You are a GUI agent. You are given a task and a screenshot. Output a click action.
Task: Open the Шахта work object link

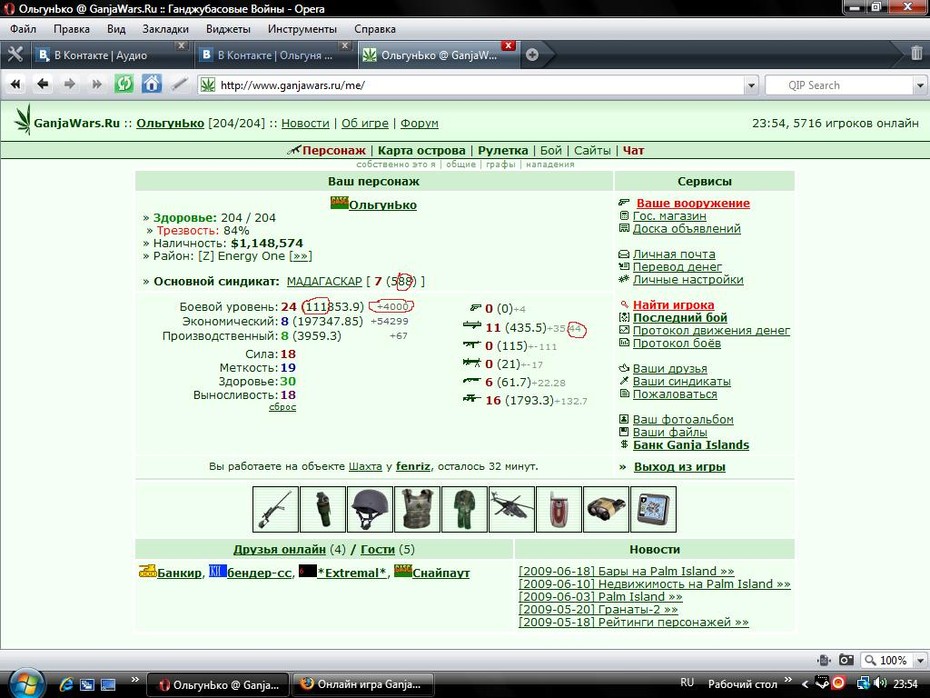point(365,466)
